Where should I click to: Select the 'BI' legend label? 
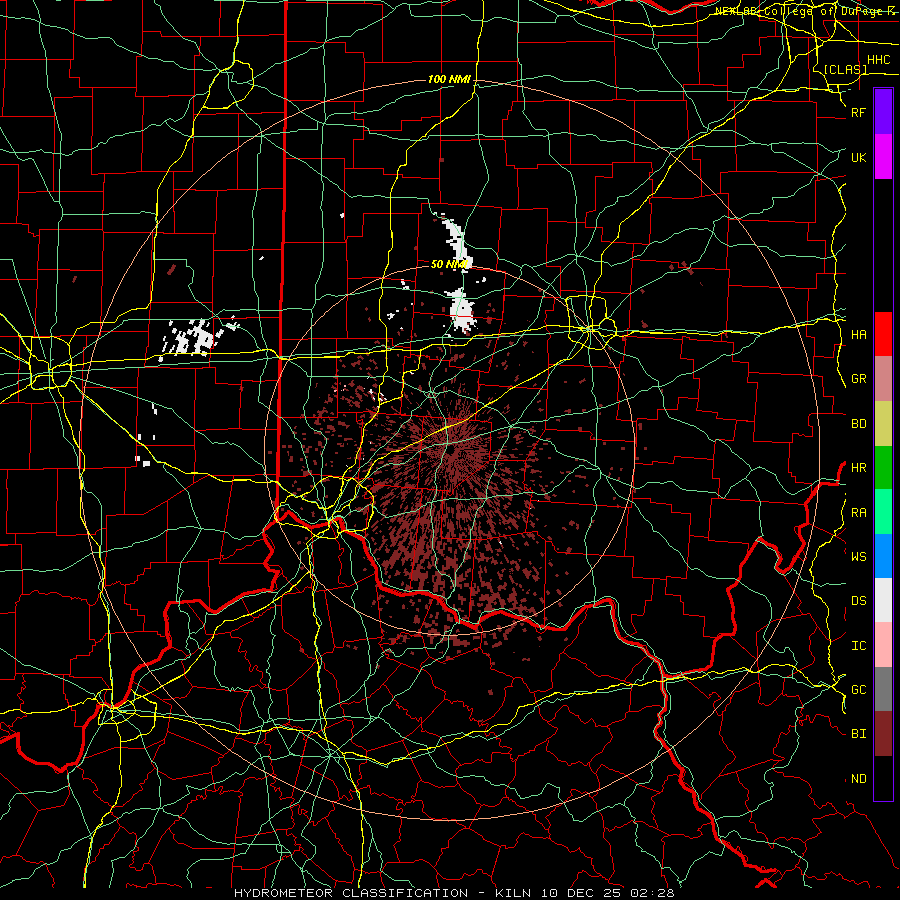859,734
